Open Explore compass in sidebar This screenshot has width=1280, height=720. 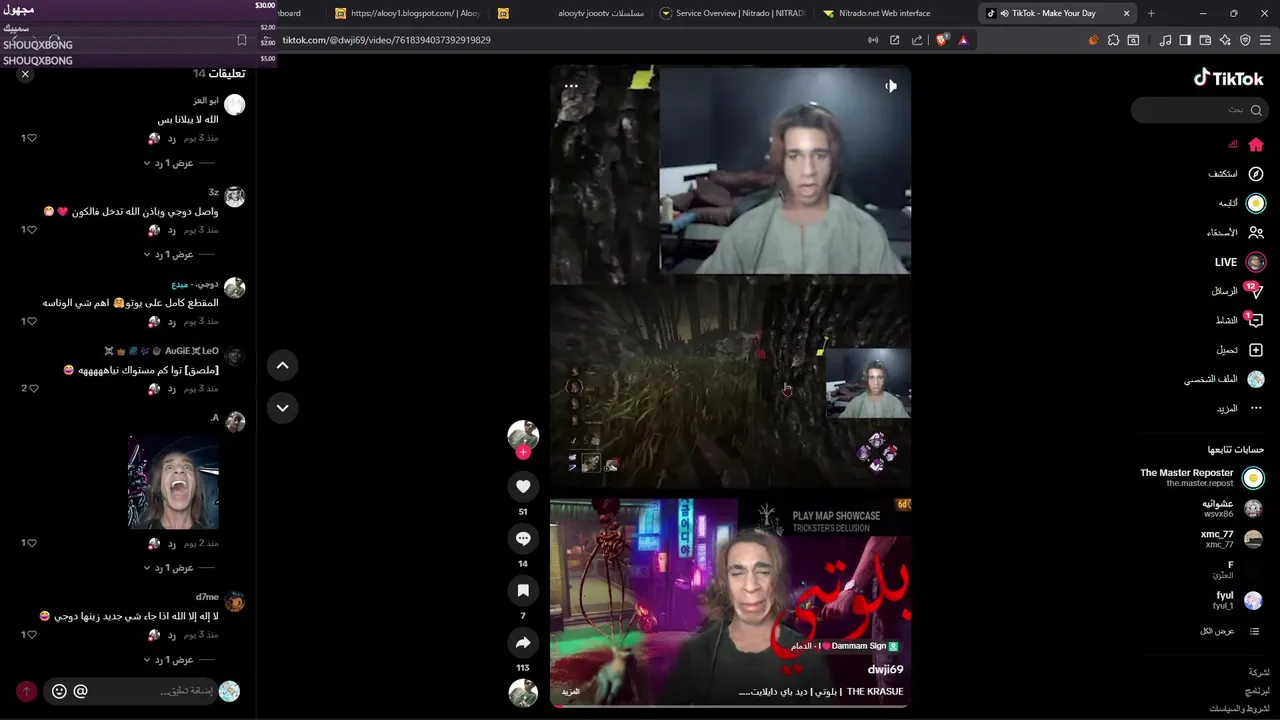click(x=1256, y=174)
